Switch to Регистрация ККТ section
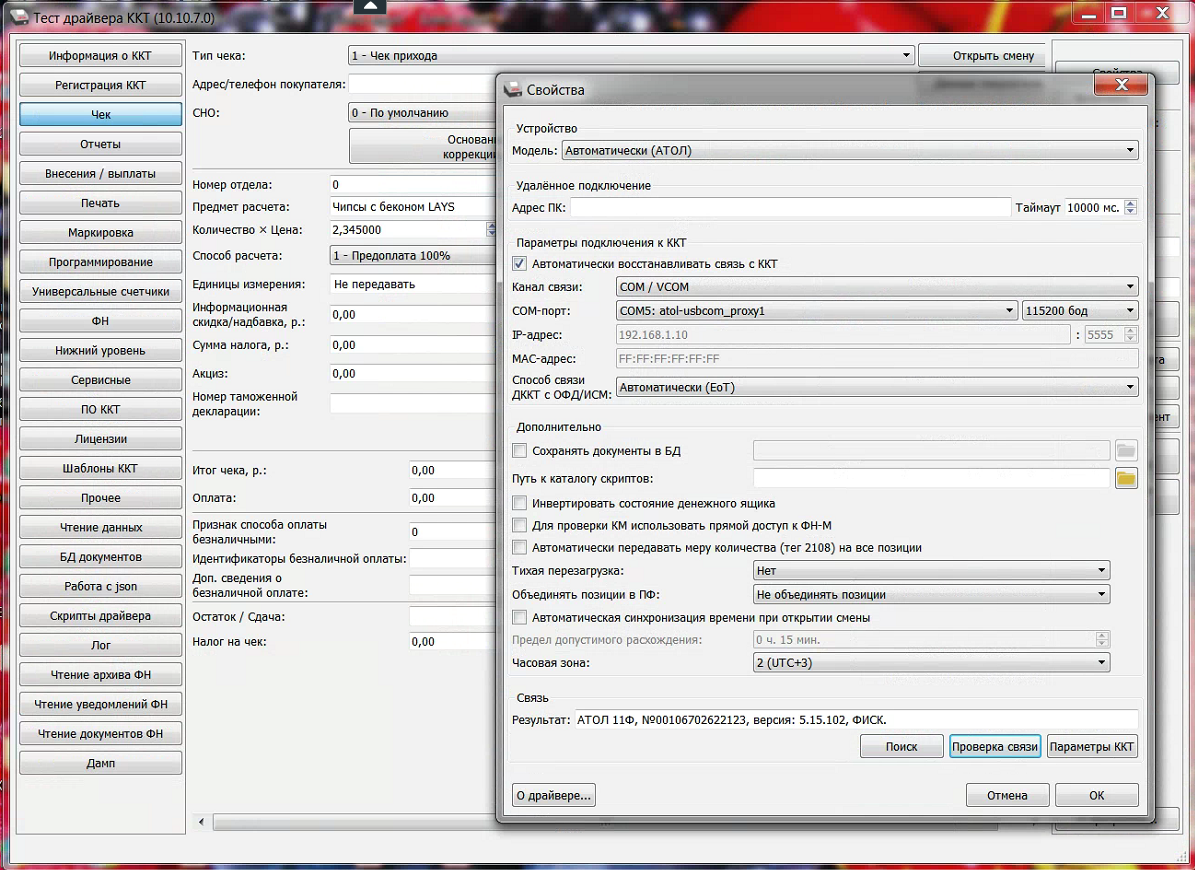 (x=101, y=85)
